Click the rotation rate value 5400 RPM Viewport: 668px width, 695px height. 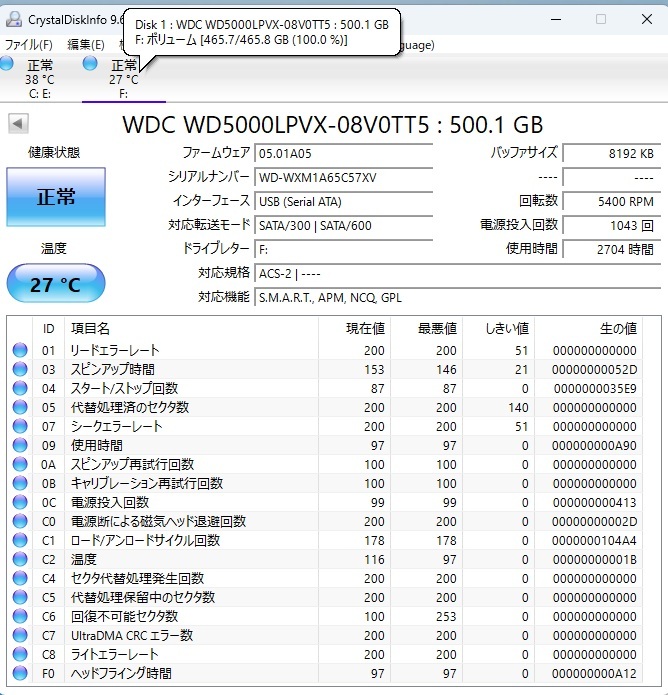pyautogui.click(x=612, y=201)
